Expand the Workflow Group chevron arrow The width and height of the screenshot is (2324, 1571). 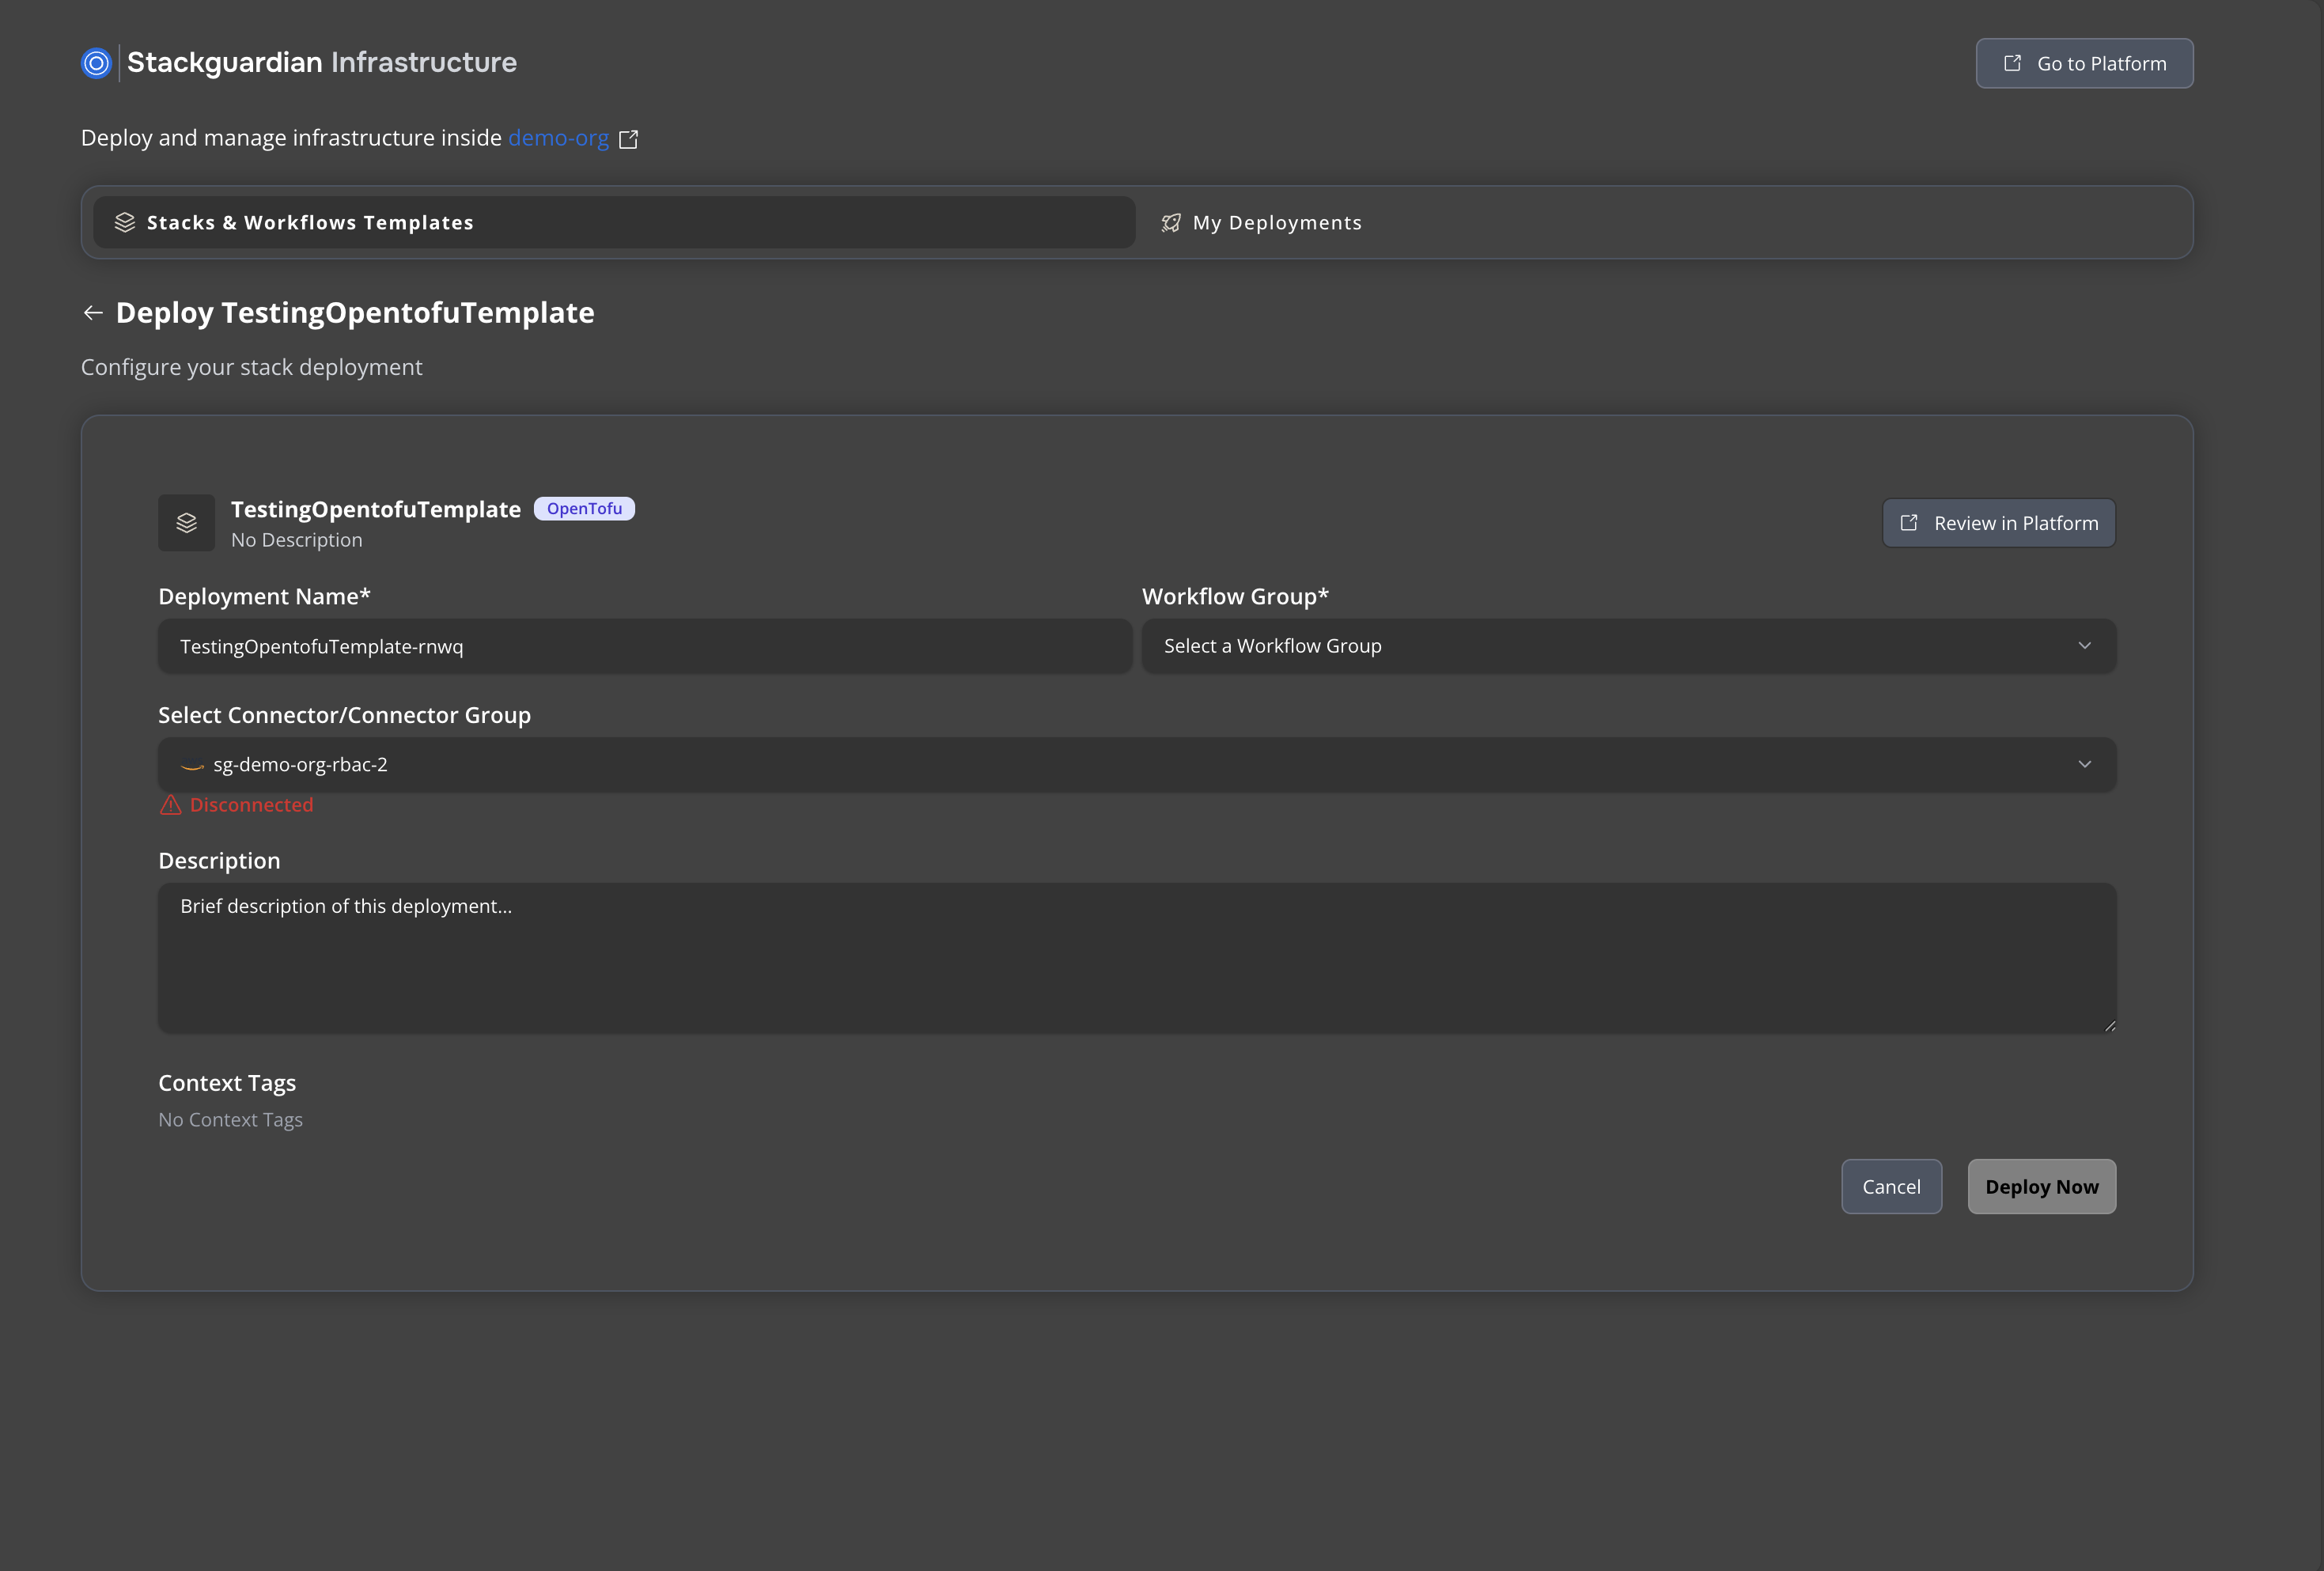pos(2084,646)
